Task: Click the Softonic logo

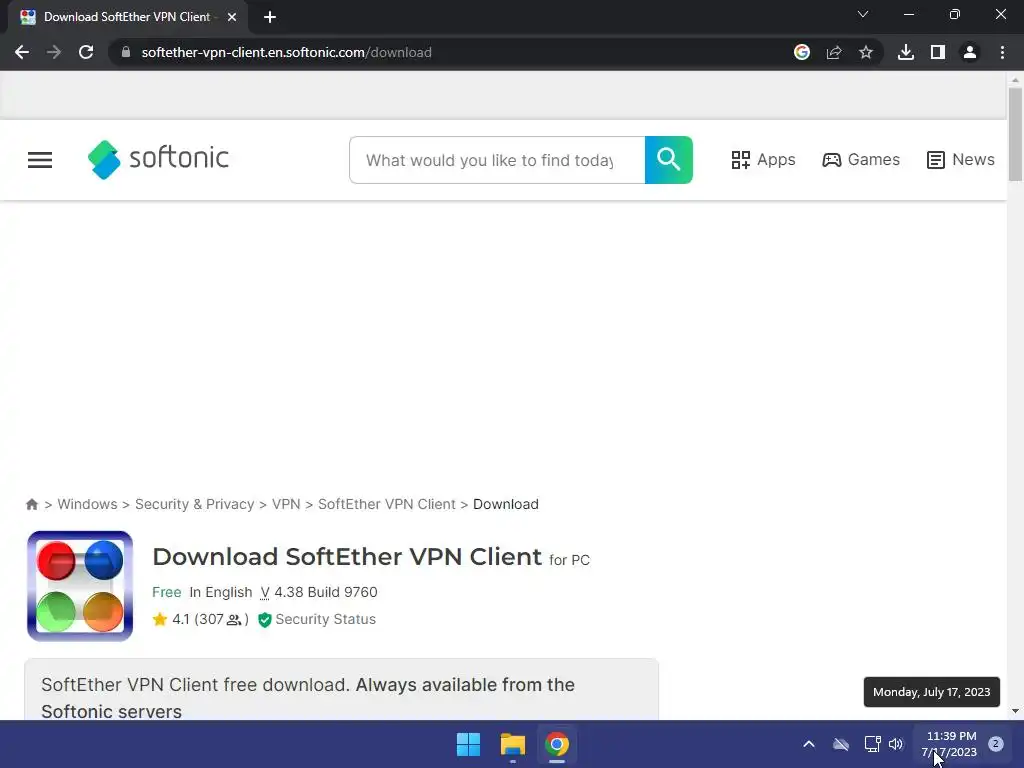Action: 158,159
